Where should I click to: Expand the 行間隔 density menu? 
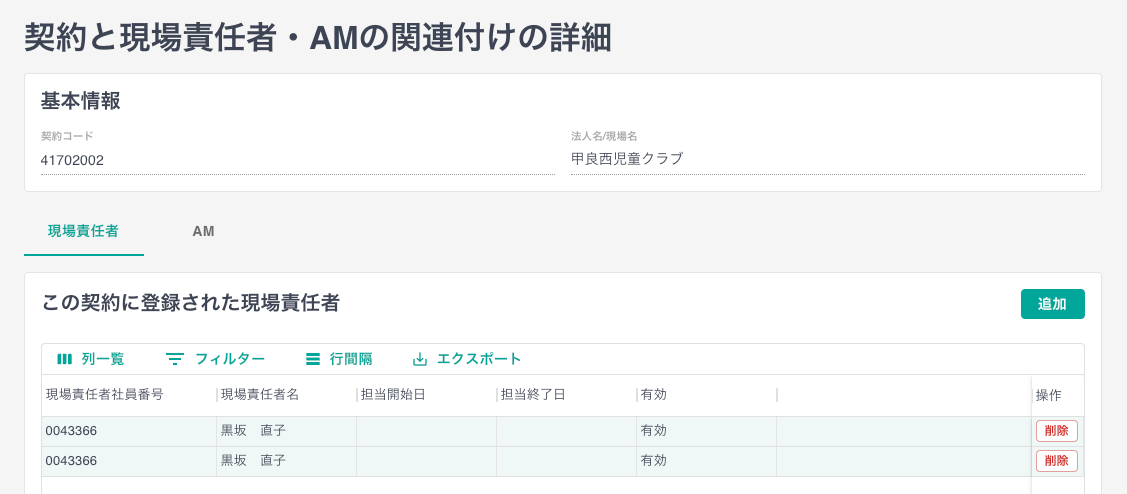coord(351,359)
